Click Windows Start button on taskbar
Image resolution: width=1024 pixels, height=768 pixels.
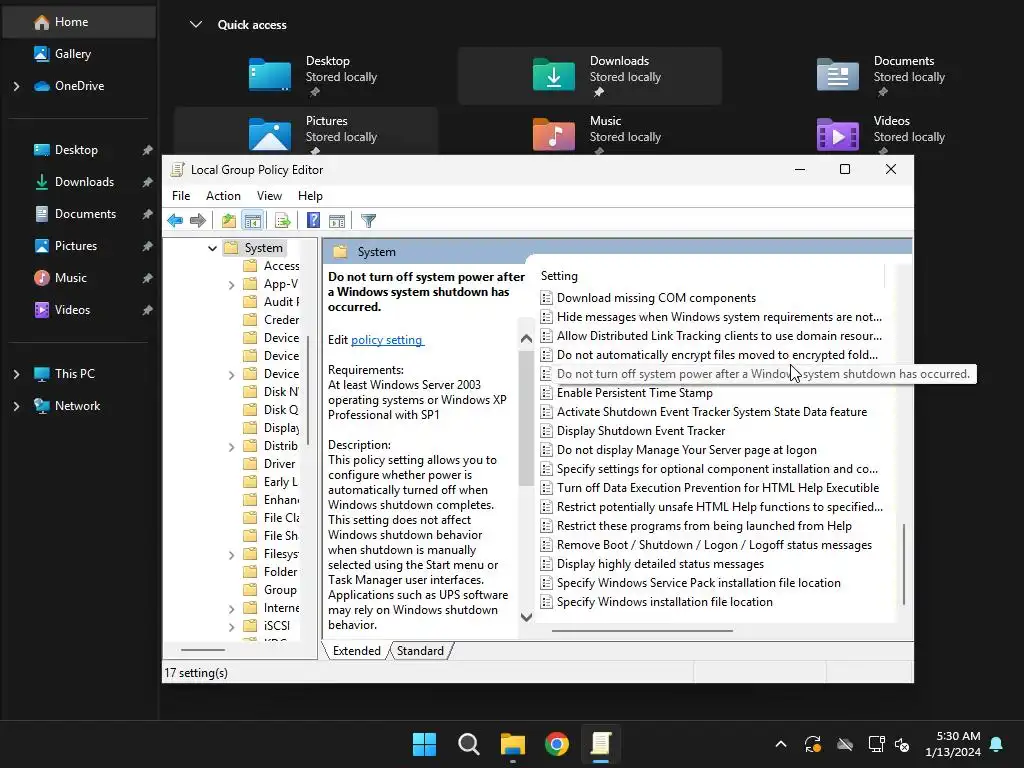coord(424,744)
